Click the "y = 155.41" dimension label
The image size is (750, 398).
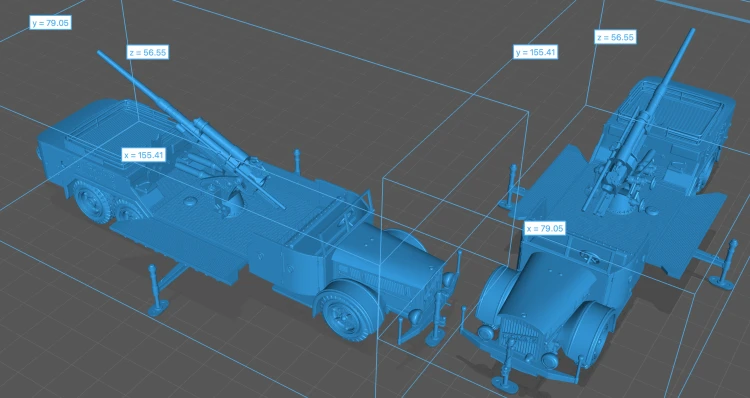click(536, 52)
